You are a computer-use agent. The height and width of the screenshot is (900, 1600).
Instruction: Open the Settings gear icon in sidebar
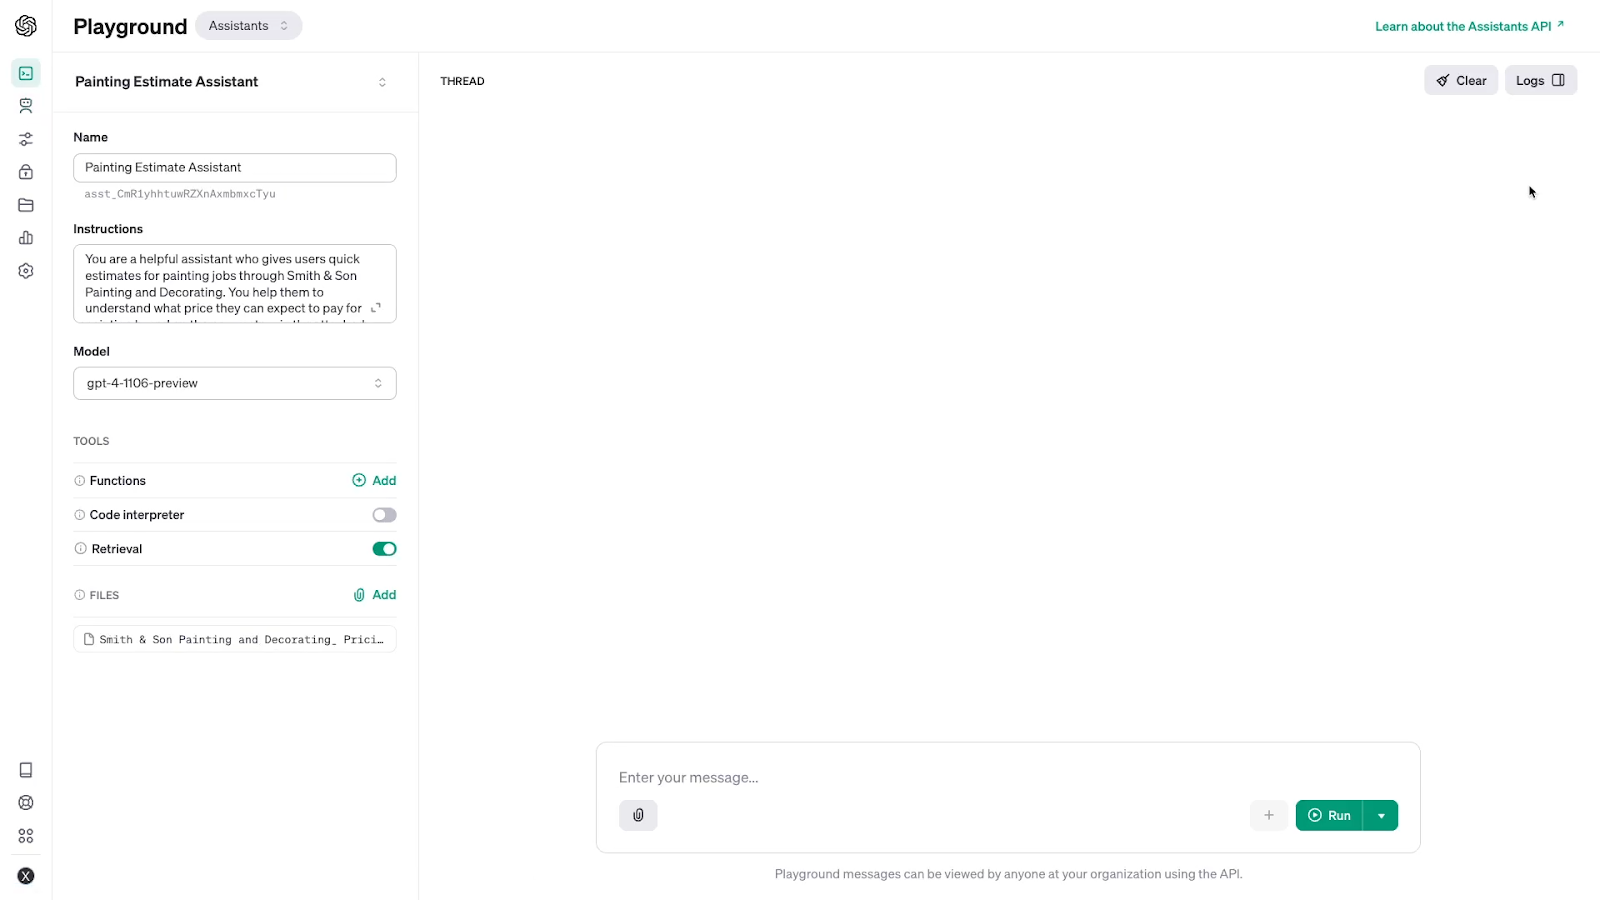[26, 271]
